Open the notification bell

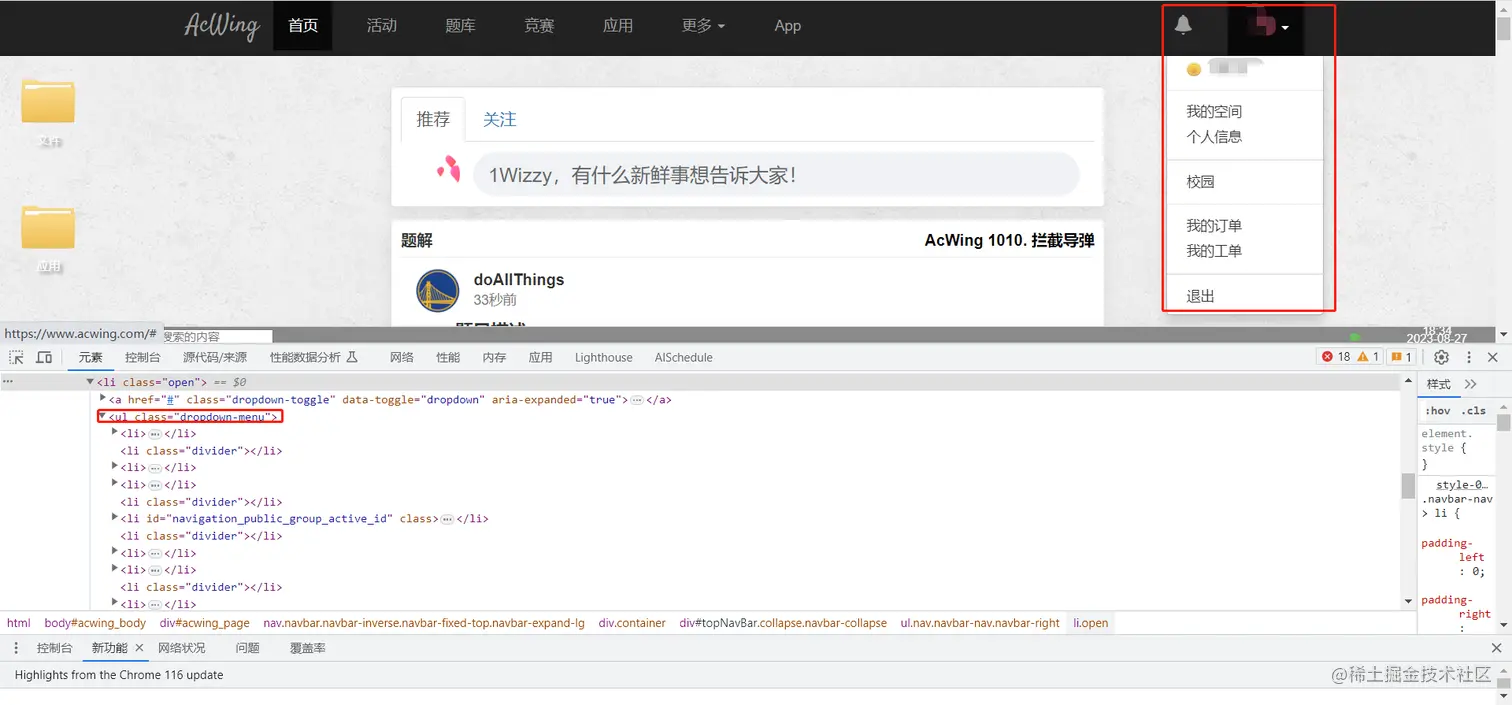[x=1183, y=25]
